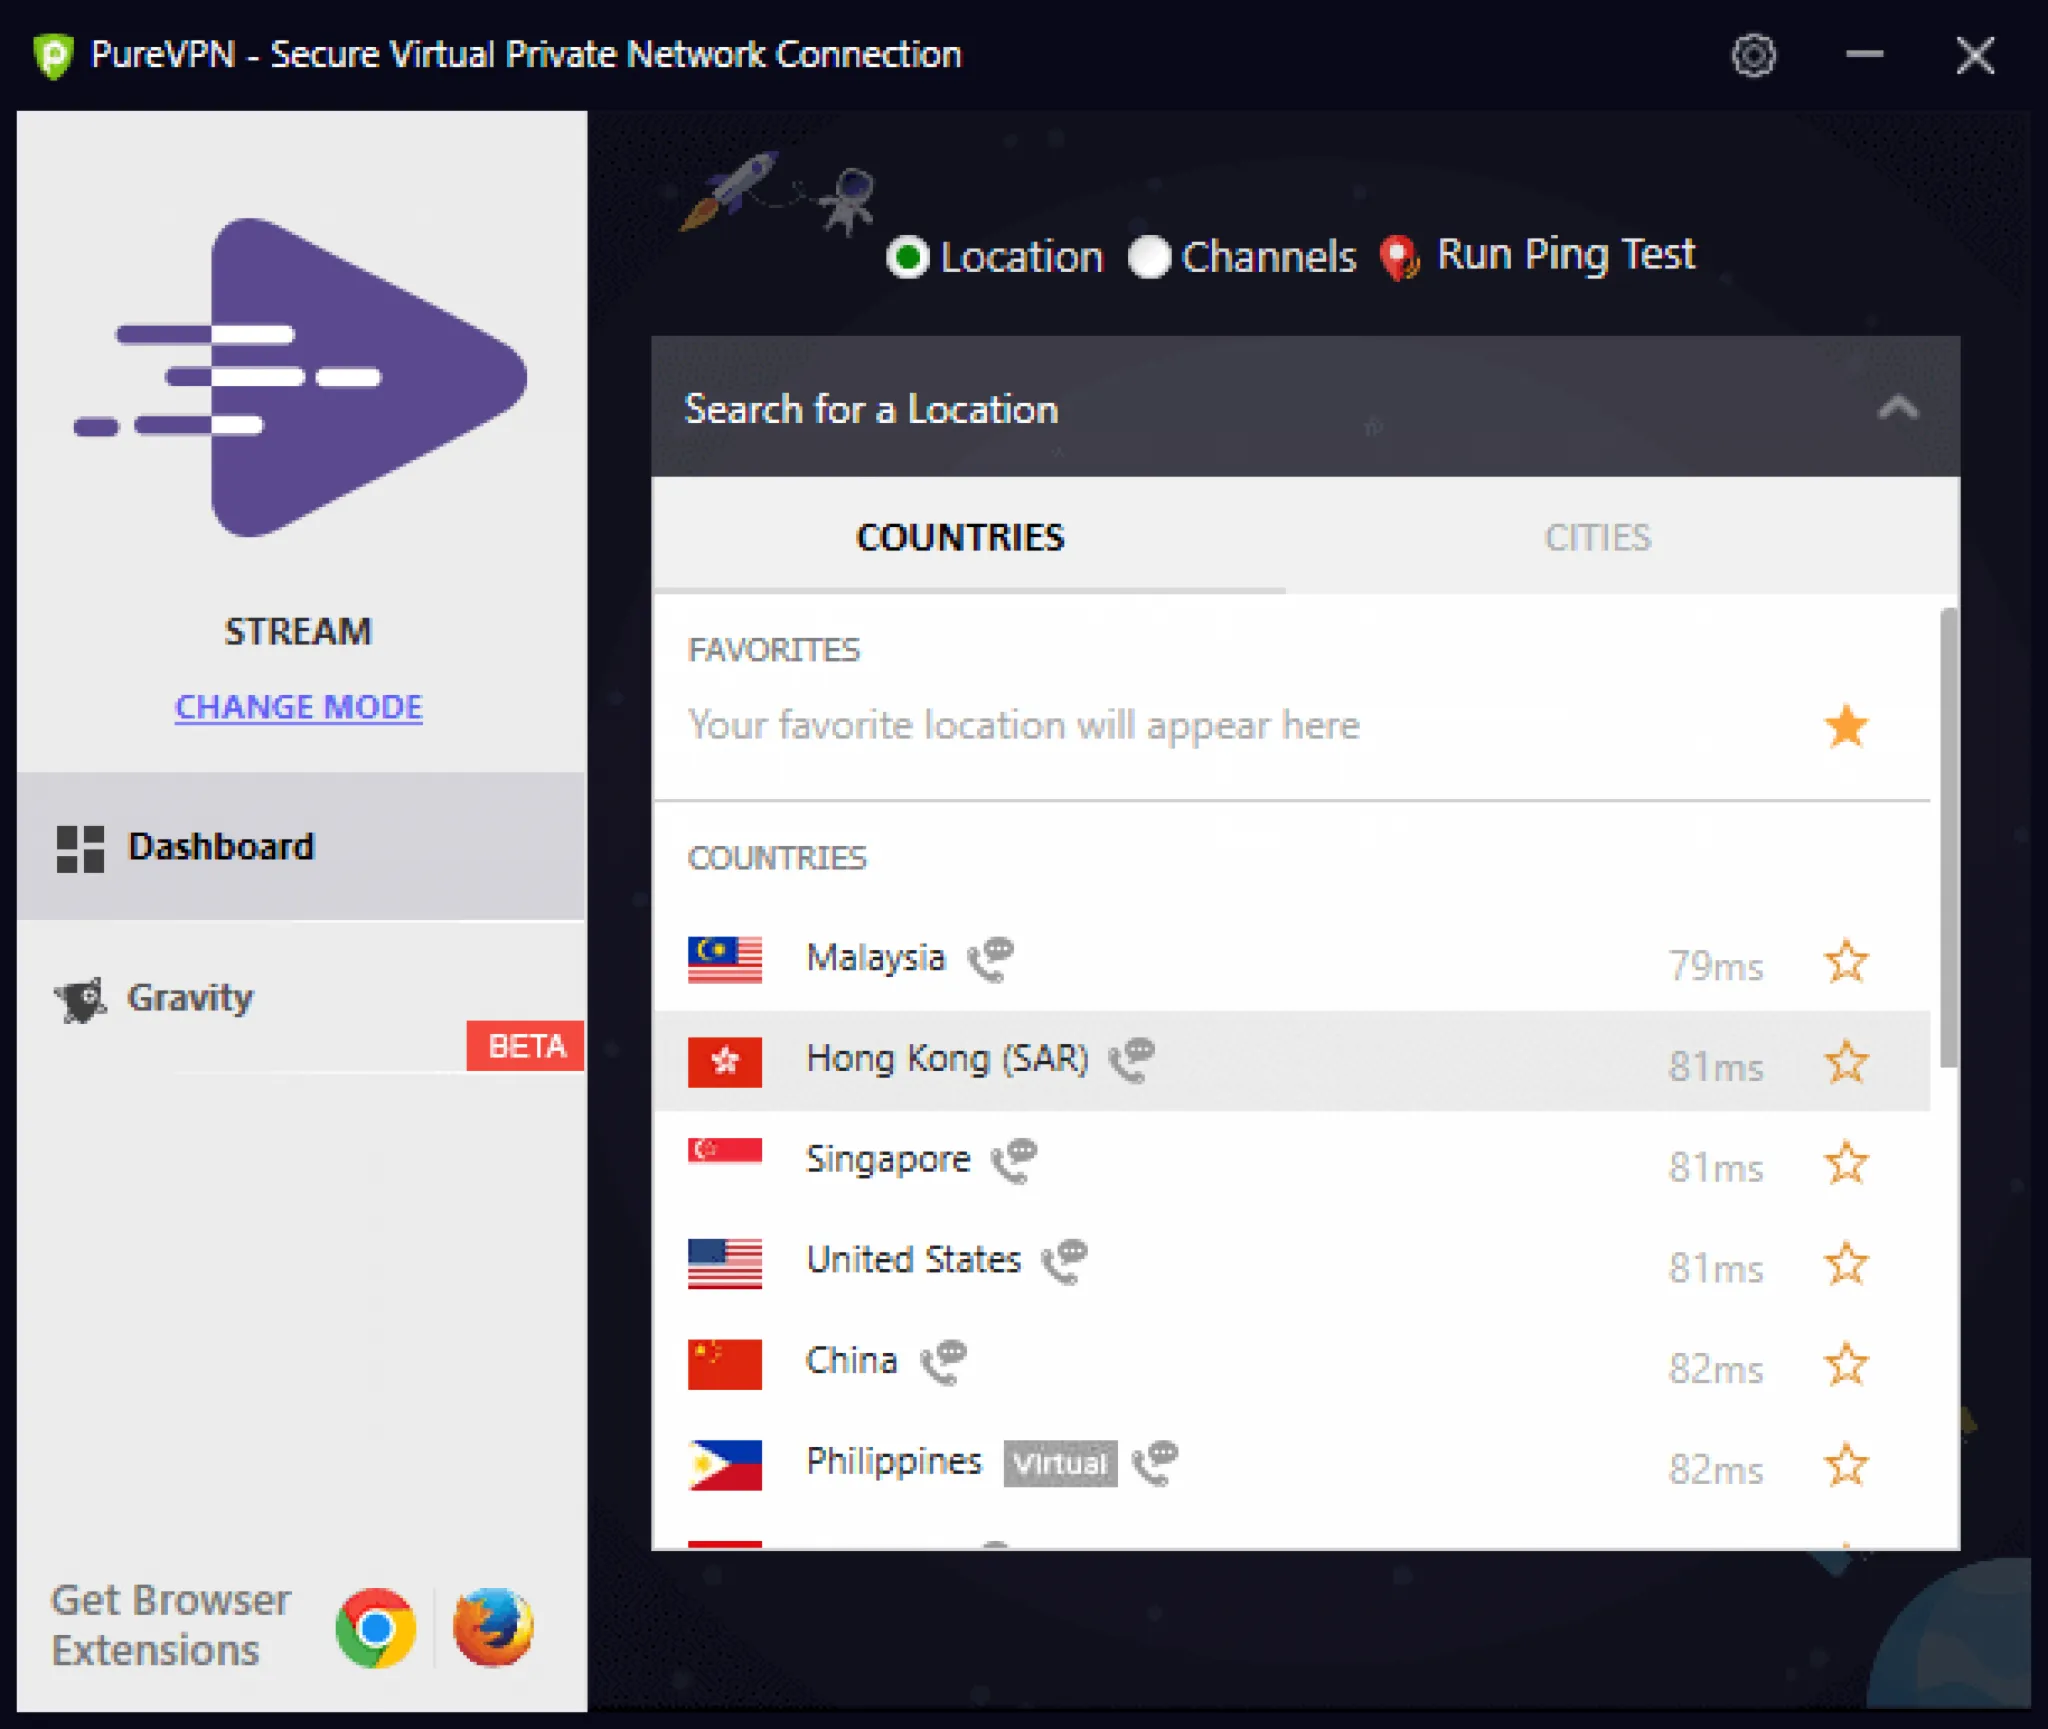
Task: Open settings via the gear icon
Action: tap(1753, 56)
